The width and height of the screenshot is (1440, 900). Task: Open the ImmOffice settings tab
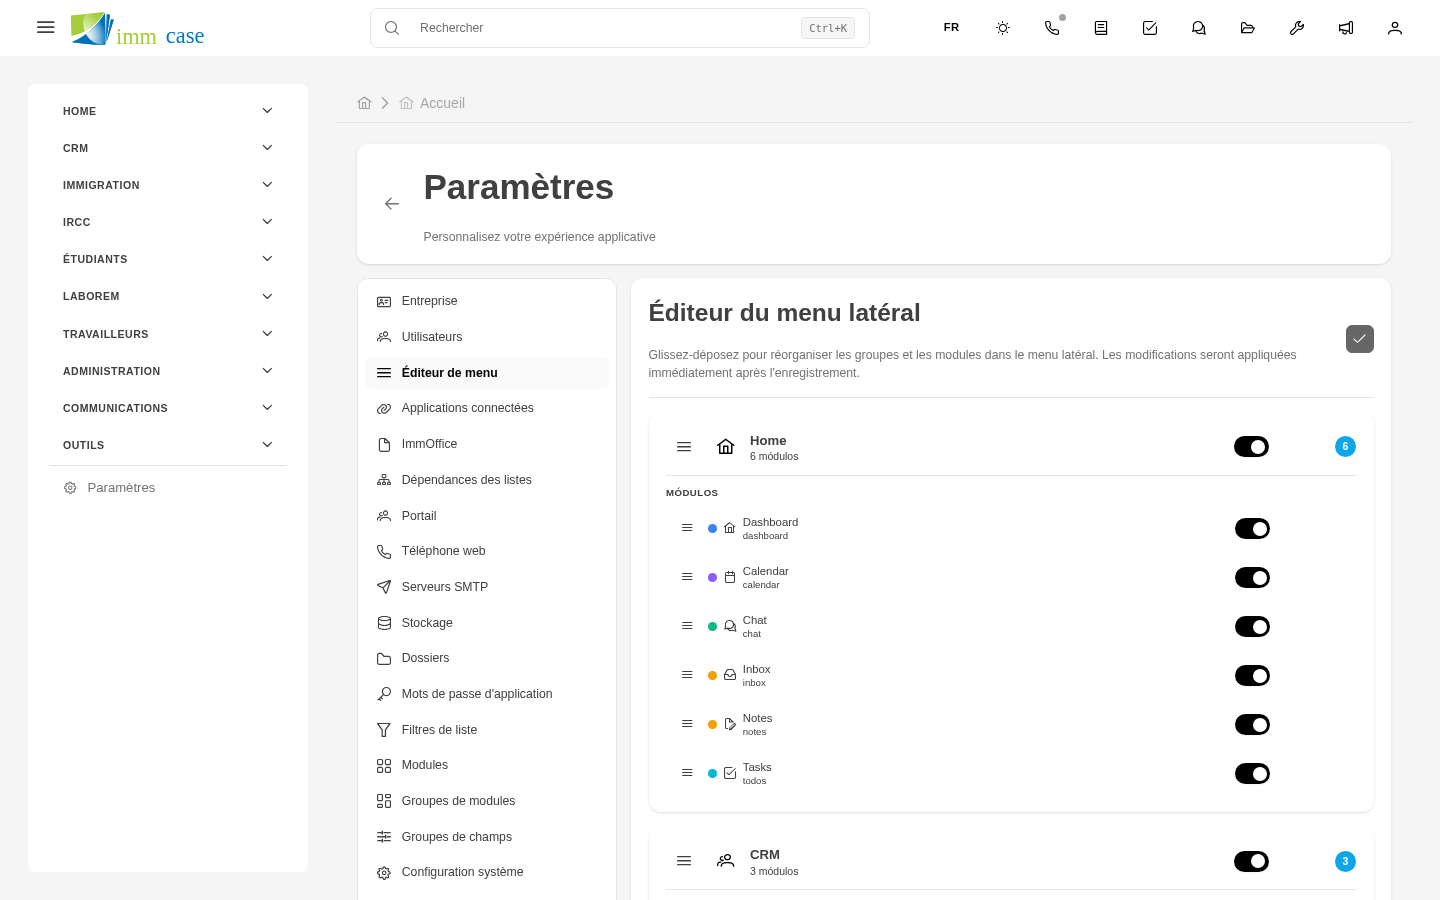(487, 444)
